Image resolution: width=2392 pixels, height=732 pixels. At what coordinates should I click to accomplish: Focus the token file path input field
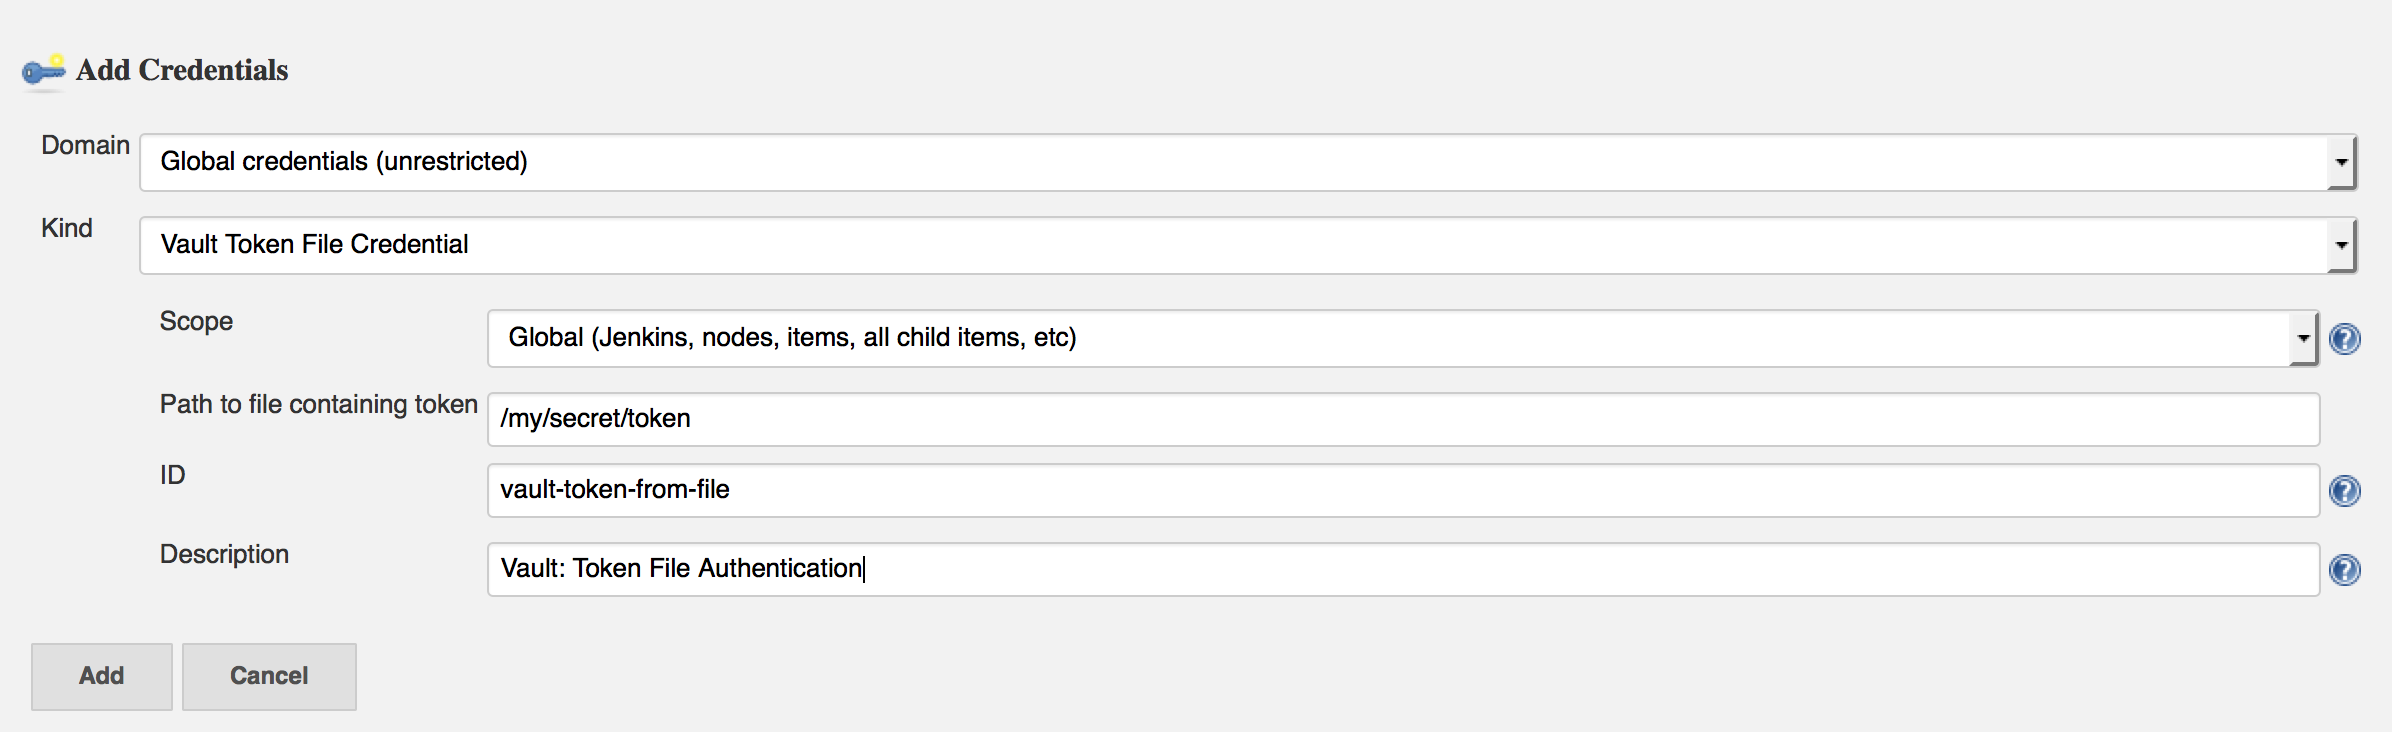(1403, 419)
